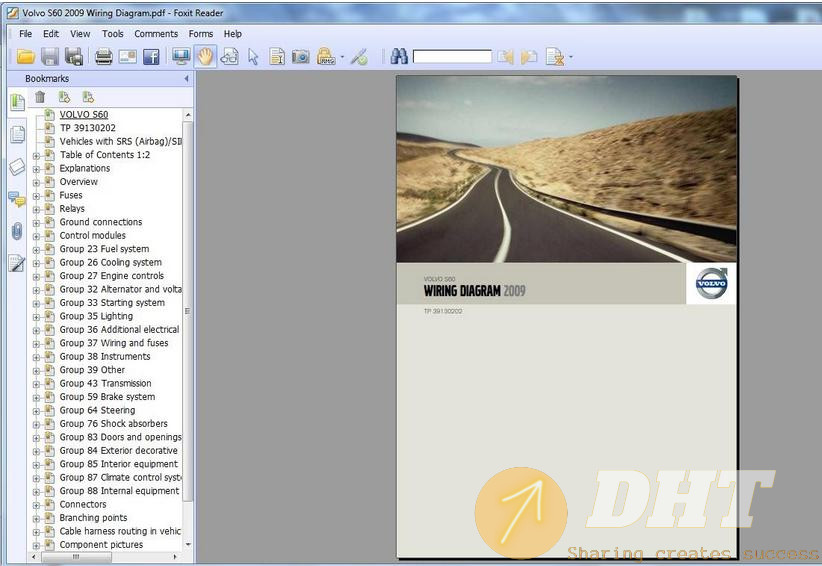The image size is (822, 566).
Task: Select the VOLVO S60 bookmark
Action: coord(84,115)
